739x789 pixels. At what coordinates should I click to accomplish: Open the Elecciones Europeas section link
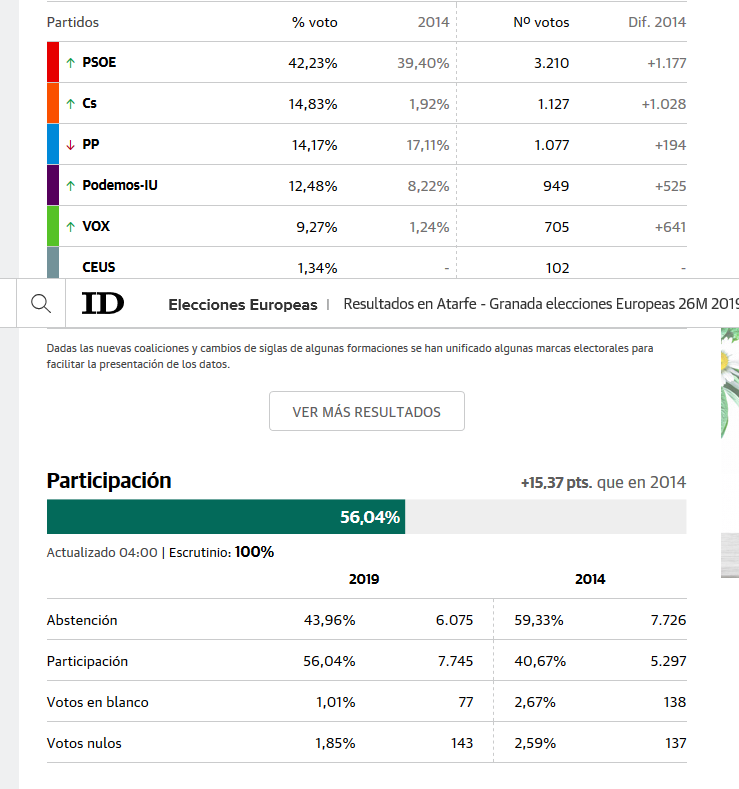[x=242, y=304]
